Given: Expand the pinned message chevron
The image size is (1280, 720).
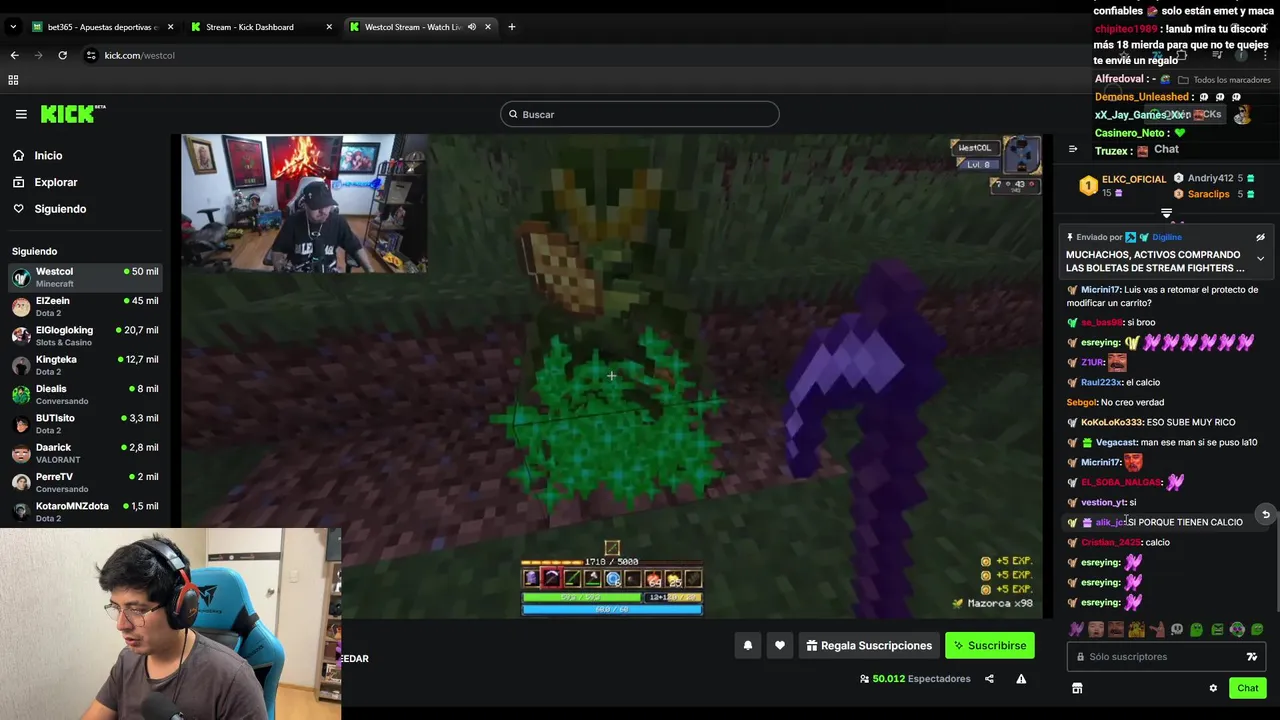Looking at the screenshot, I should (1260, 259).
